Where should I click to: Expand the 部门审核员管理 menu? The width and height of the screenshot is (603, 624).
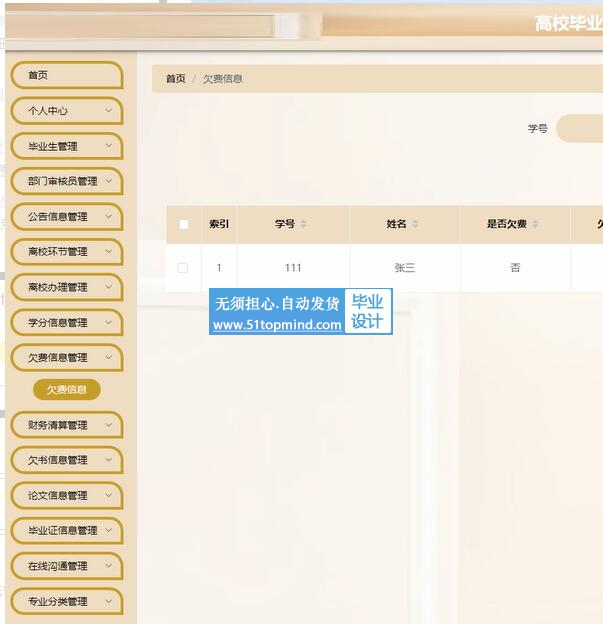coord(65,181)
